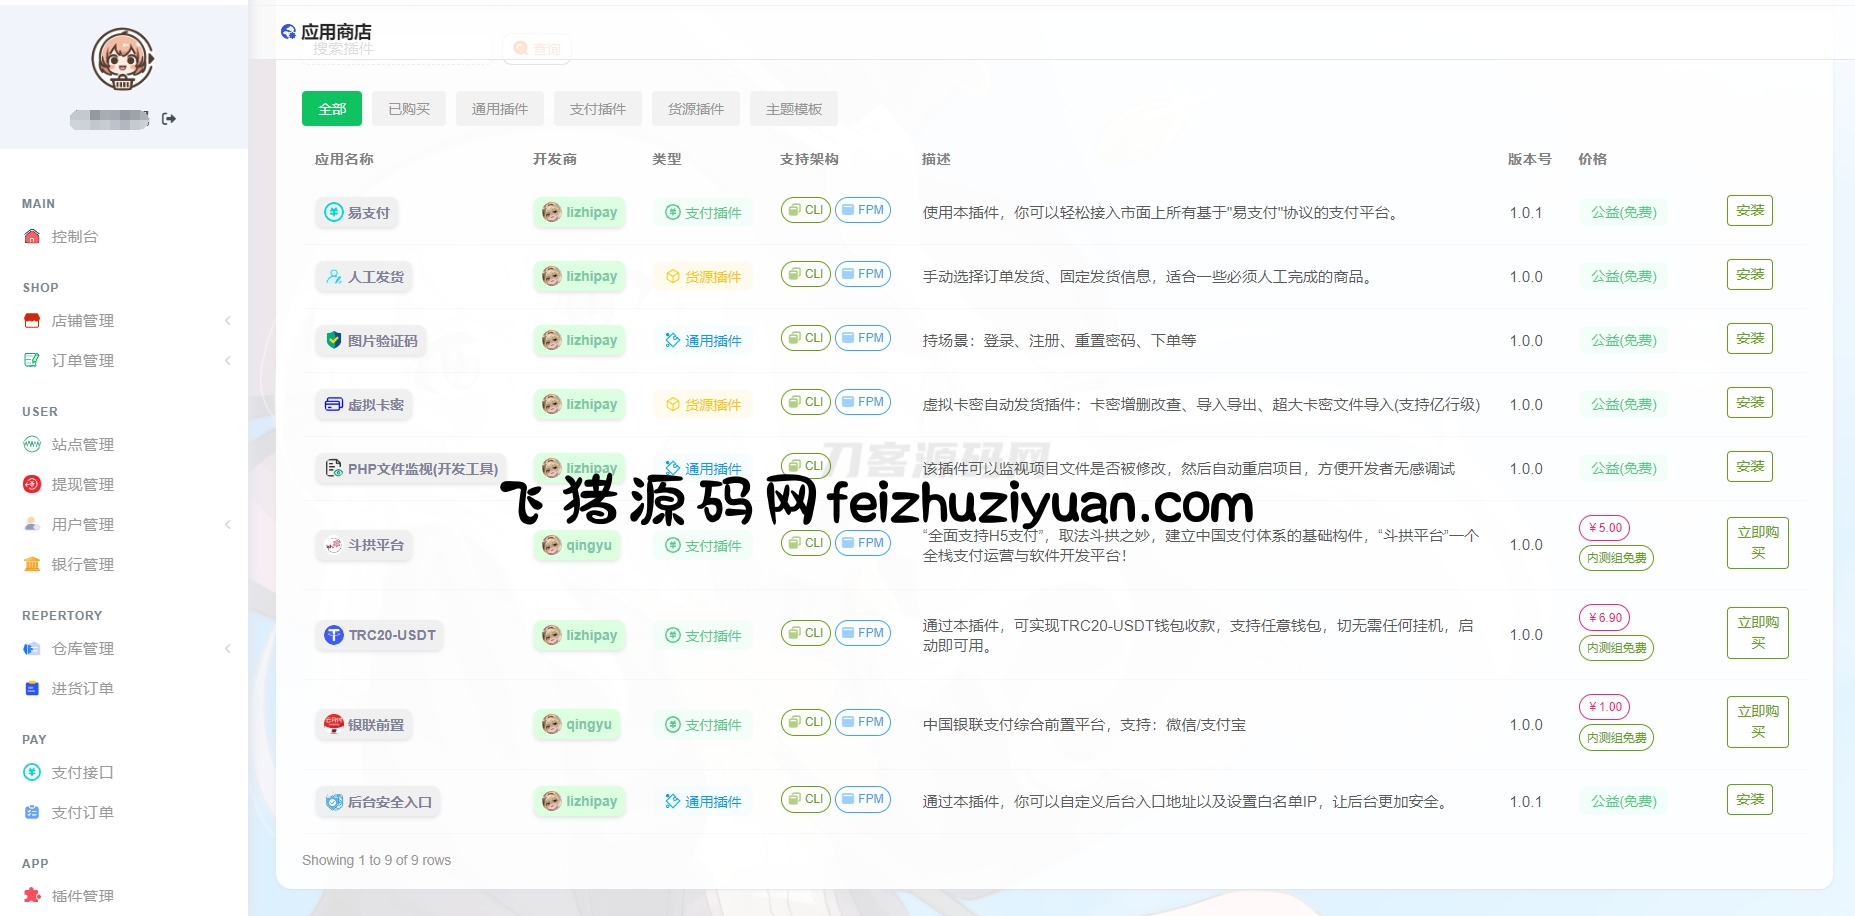Click the logout icon beside username

pyautogui.click(x=169, y=119)
